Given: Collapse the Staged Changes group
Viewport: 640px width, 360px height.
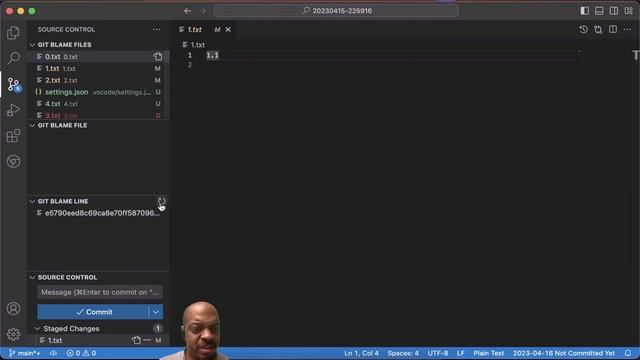Looking at the screenshot, I should 38,329.
